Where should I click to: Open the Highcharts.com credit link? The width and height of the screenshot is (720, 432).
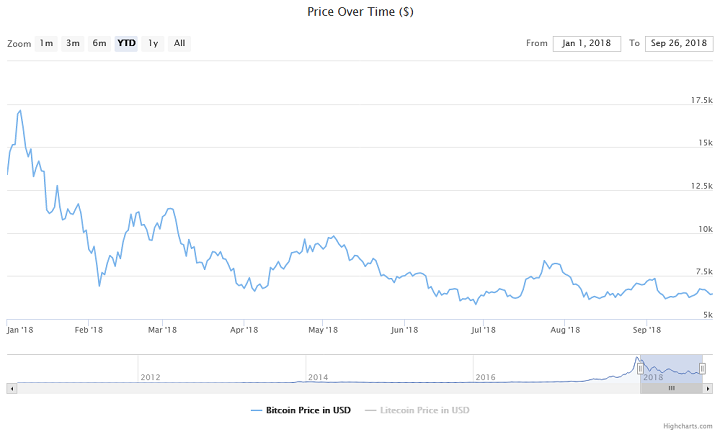688,426
